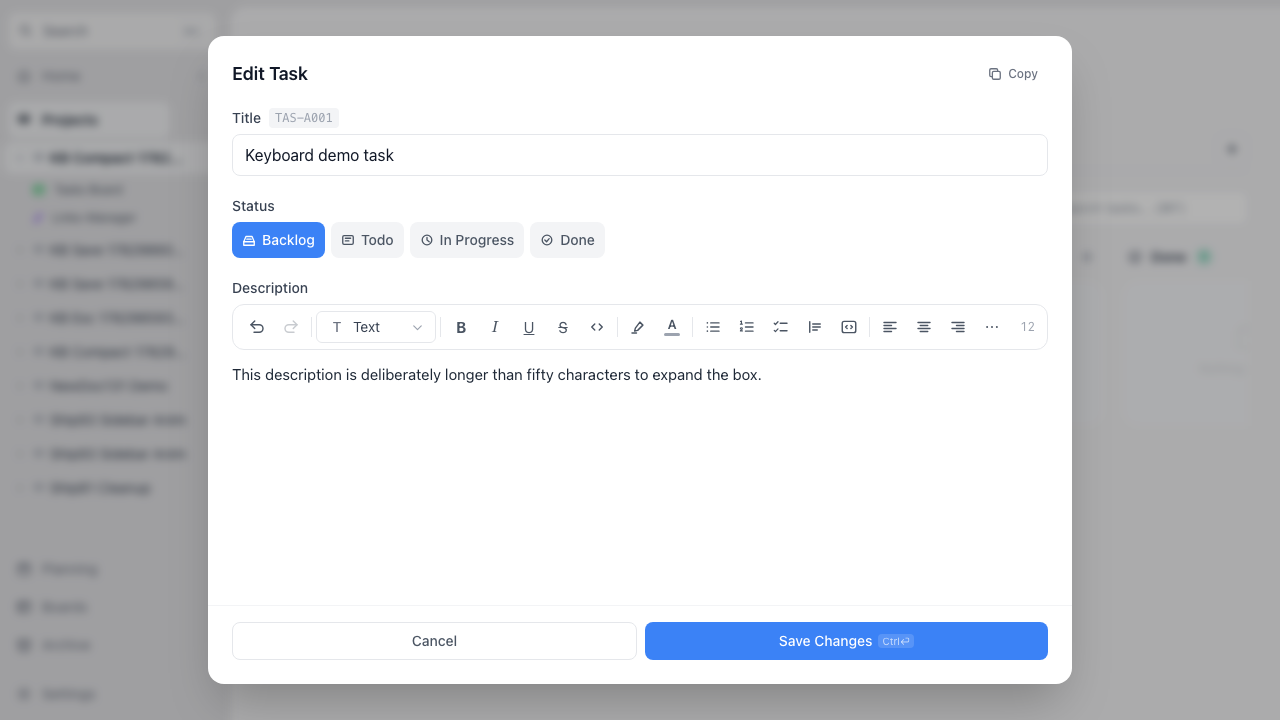Undo the last description edit
Viewport: 1280px width, 720px height.
[257, 327]
